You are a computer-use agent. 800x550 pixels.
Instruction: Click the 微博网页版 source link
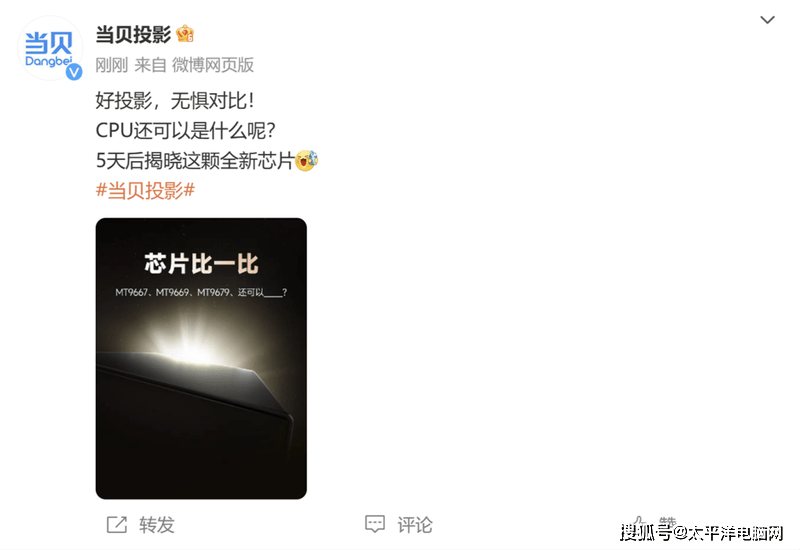213,65
